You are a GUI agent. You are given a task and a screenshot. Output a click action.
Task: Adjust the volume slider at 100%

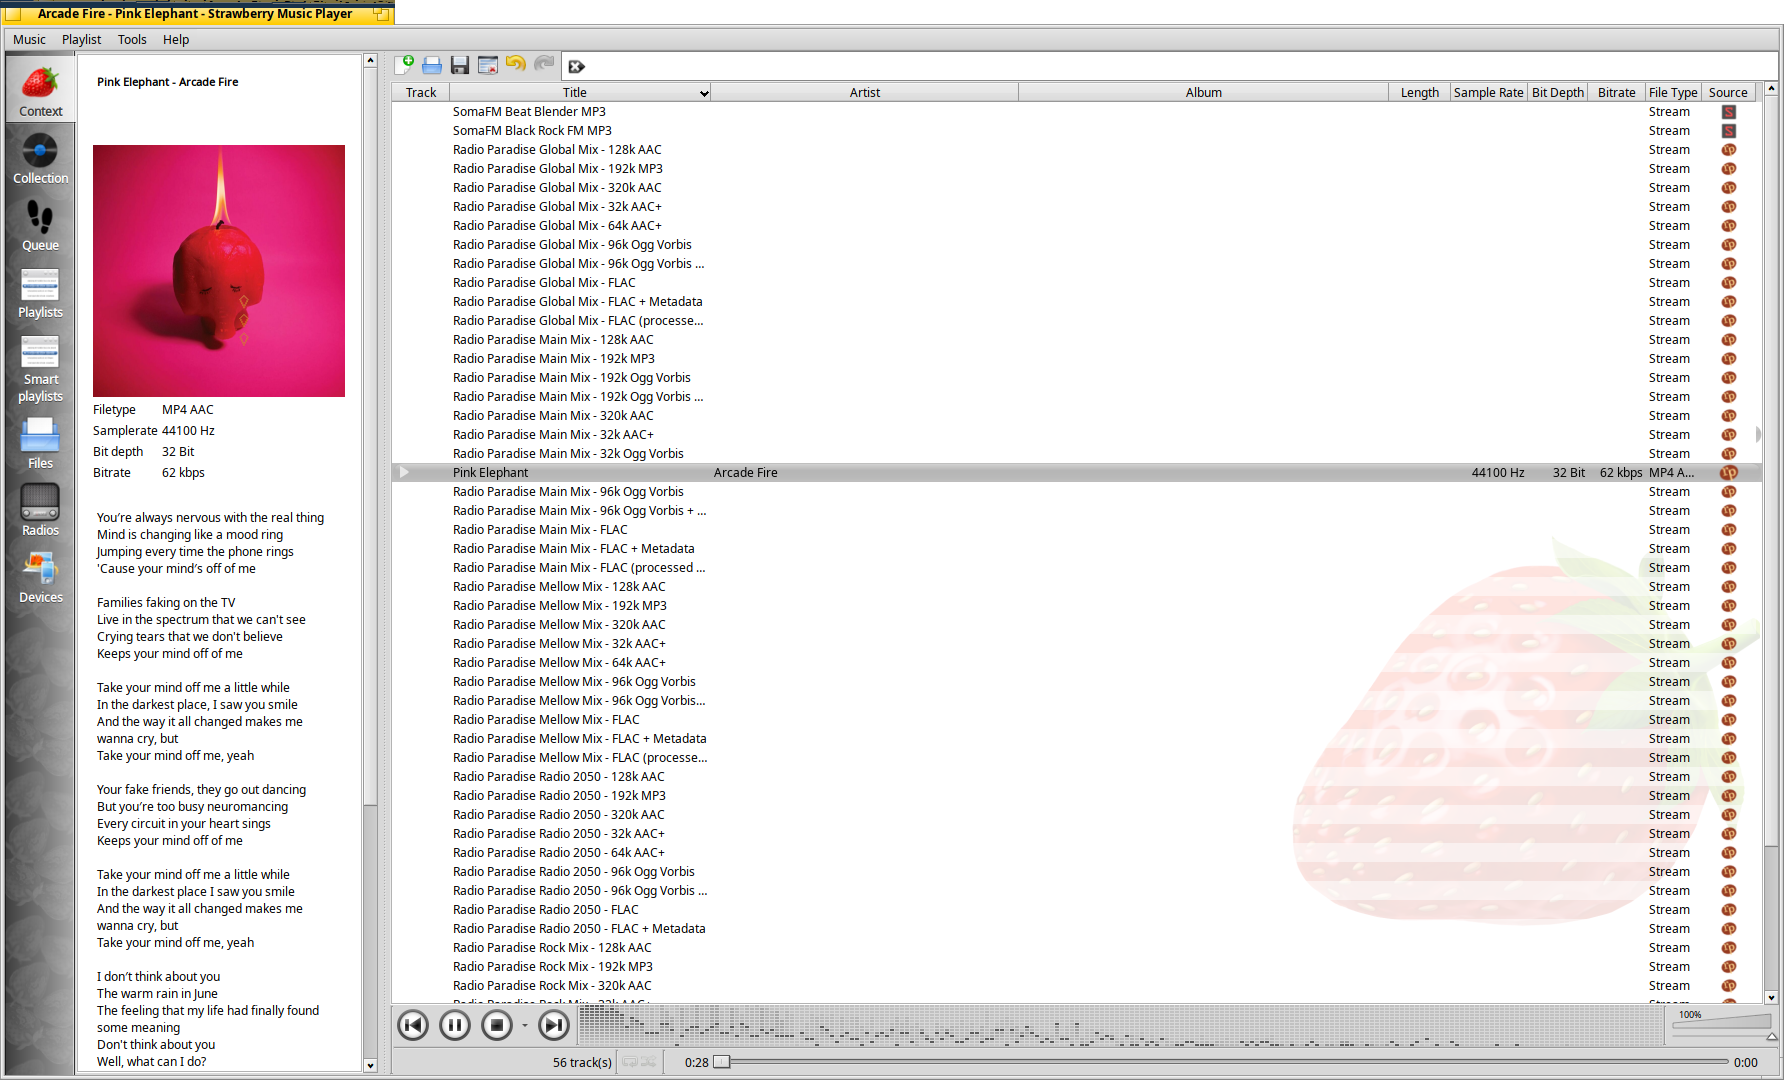[1722, 1022]
